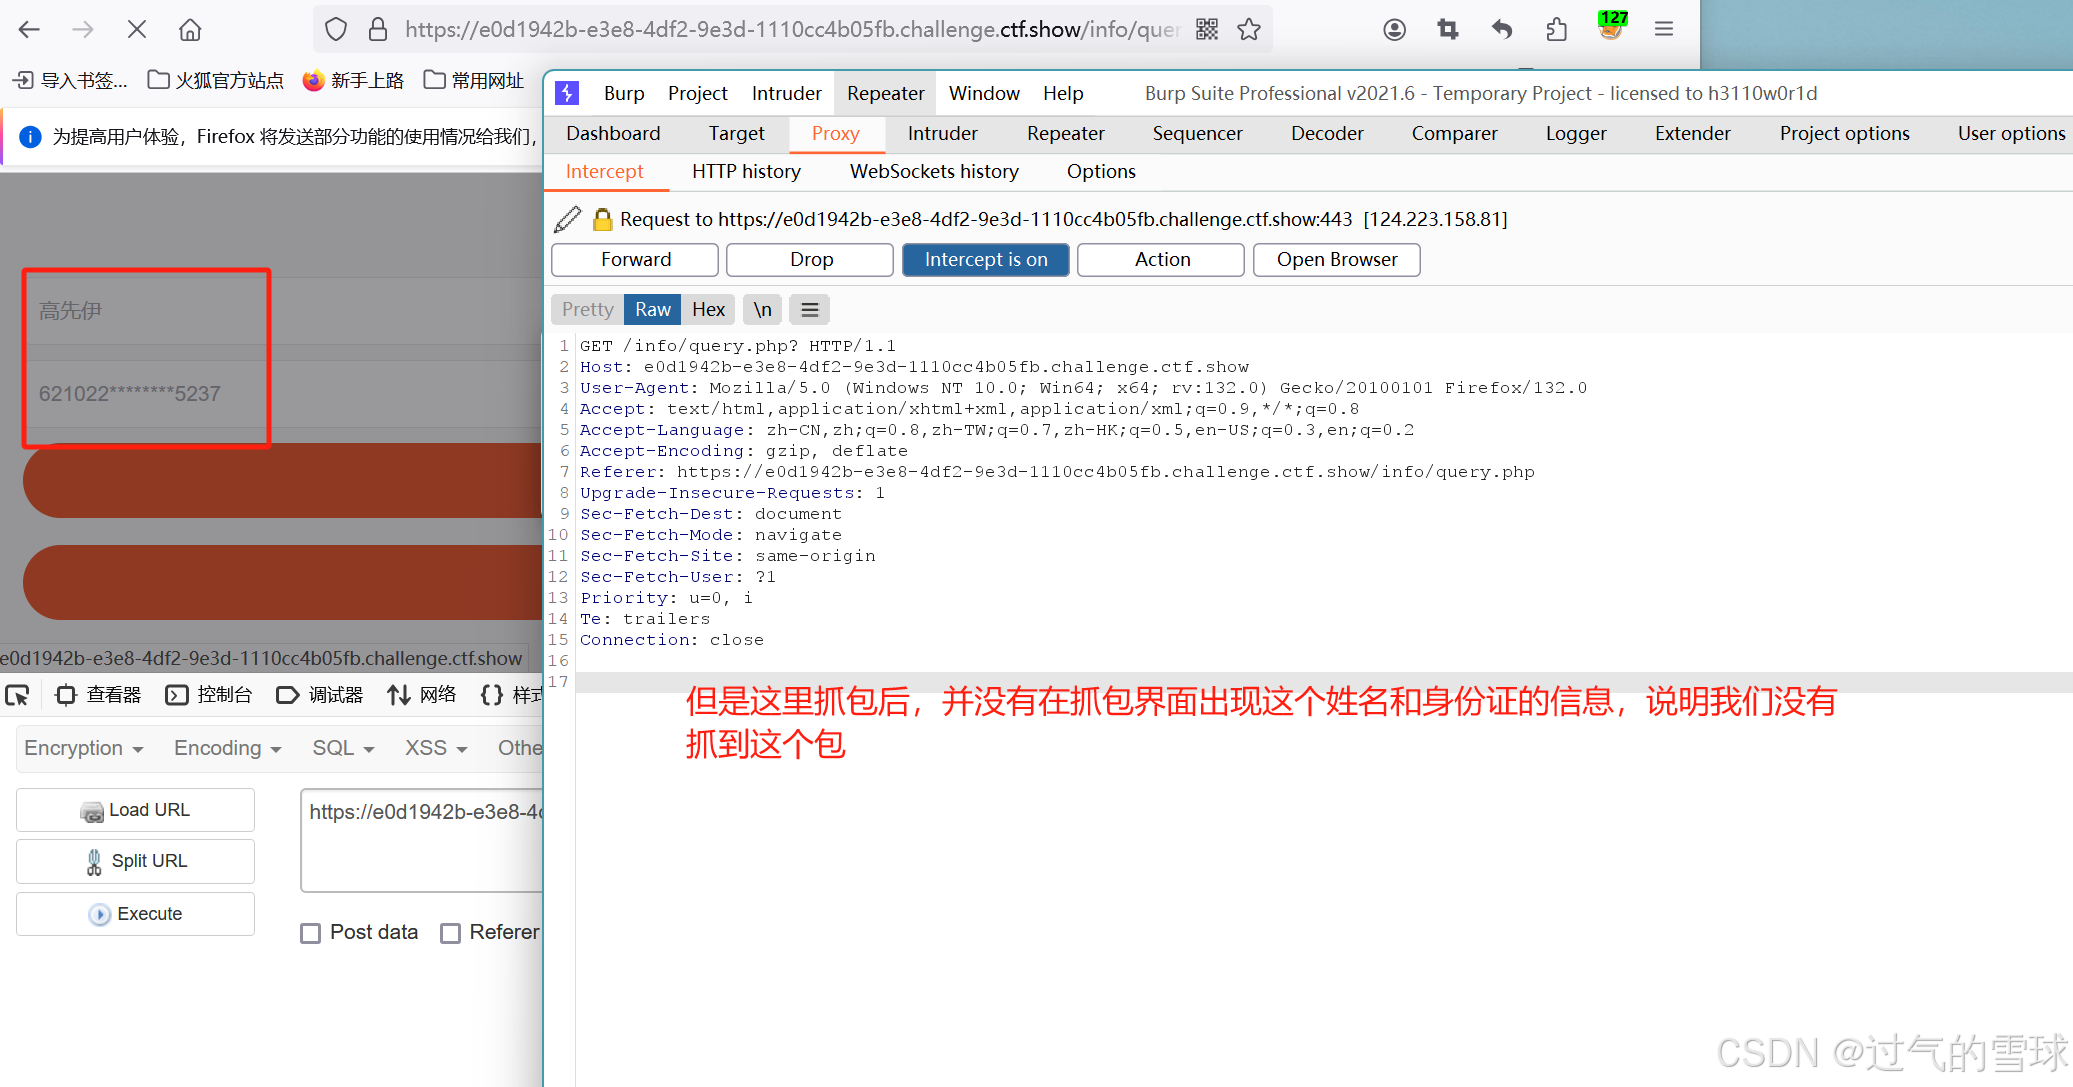The width and height of the screenshot is (2073, 1087).
Task: Switch to HTTP history tab
Action: tap(746, 172)
